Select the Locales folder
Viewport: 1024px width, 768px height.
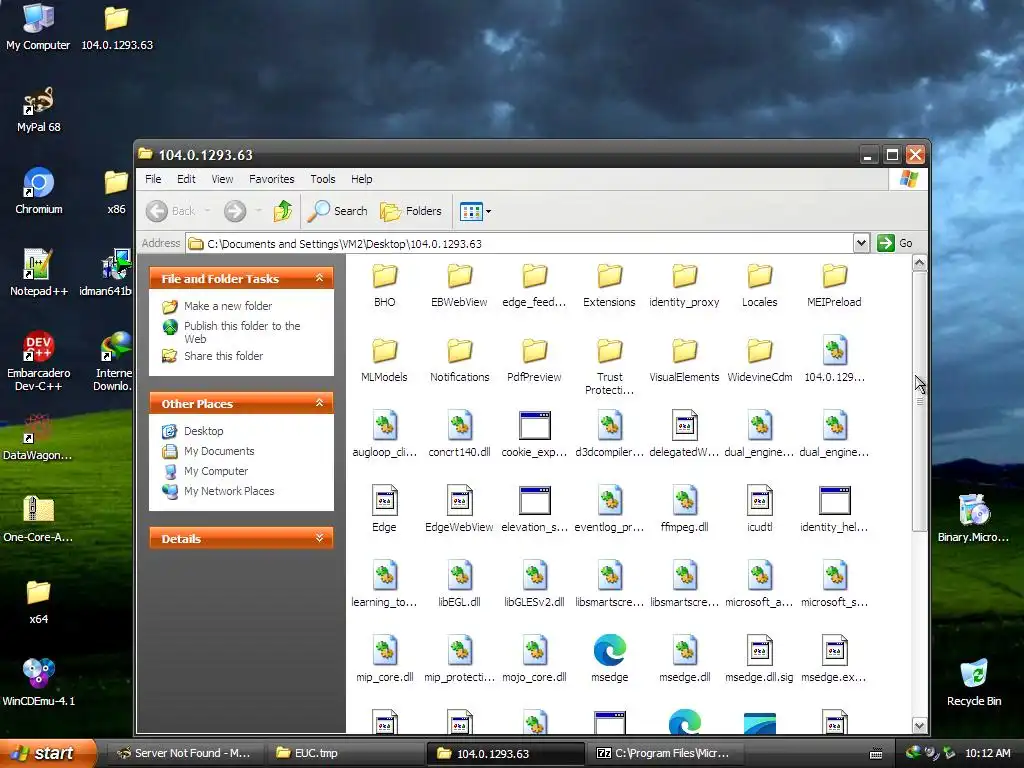click(x=760, y=285)
